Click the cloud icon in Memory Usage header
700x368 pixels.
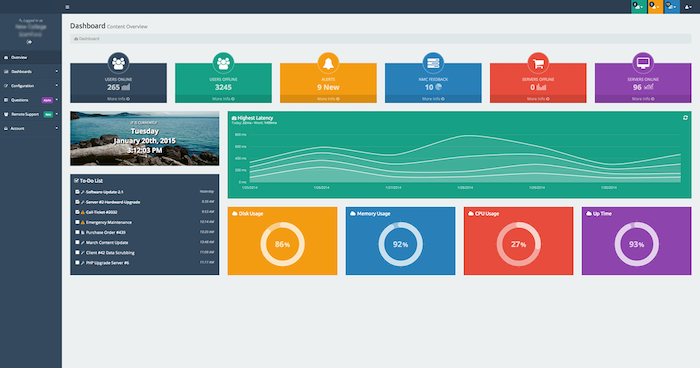353,213
